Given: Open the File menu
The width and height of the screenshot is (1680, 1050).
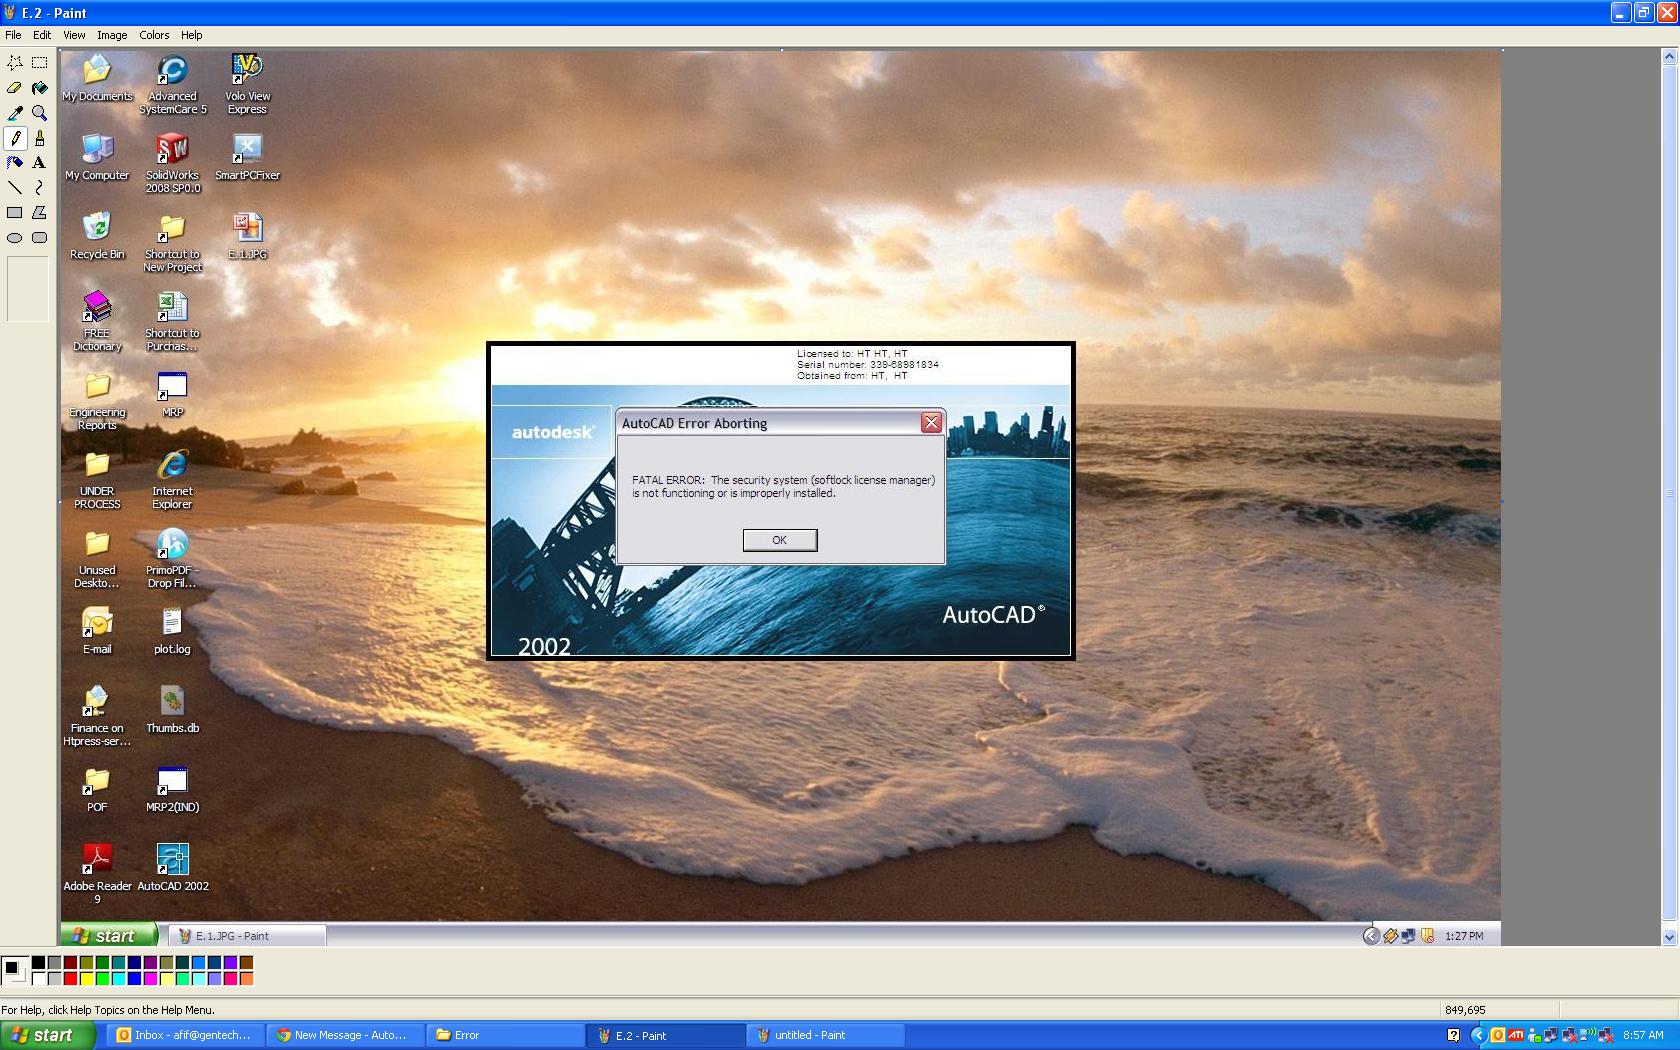Looking at the screenshot, I should 13,35.
